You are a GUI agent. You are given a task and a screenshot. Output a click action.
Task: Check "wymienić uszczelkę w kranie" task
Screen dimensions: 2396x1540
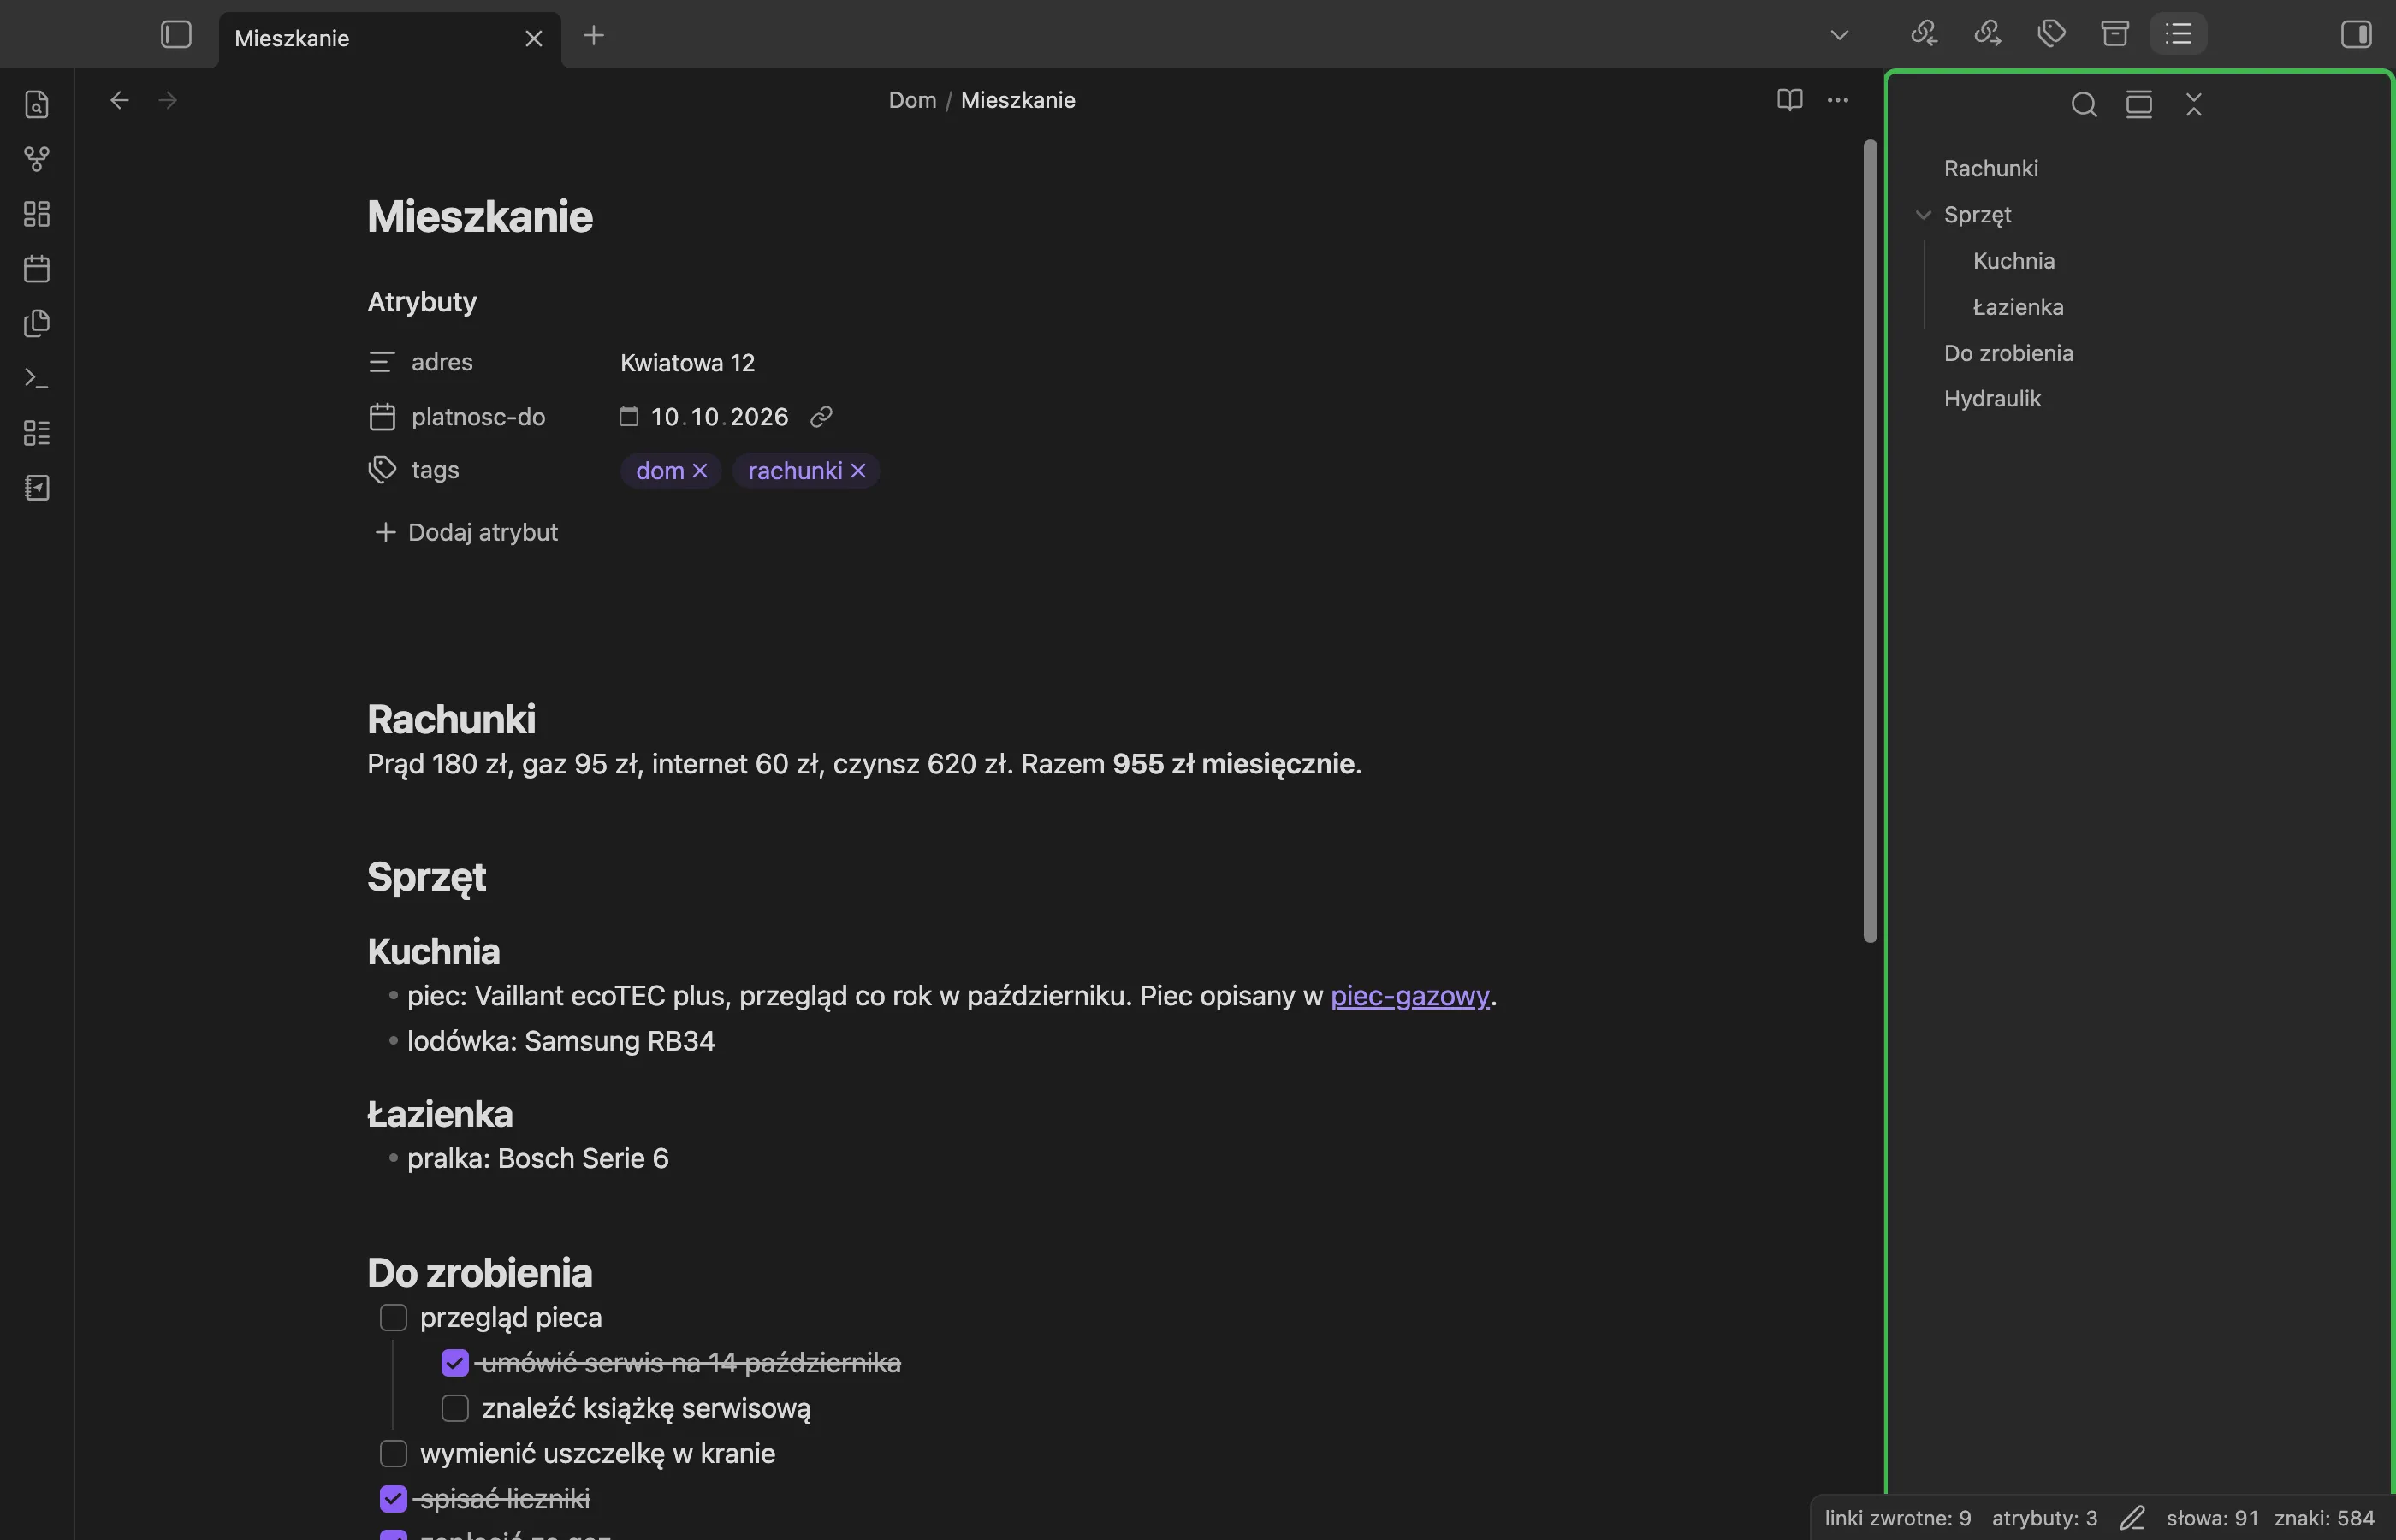coord(393,1454)
